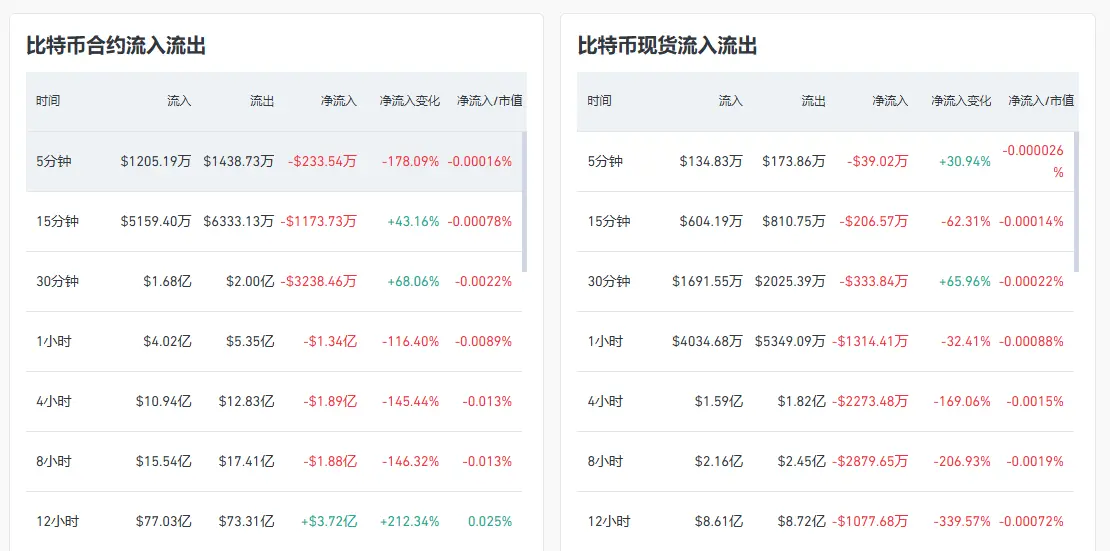Click spot inflow $134.83万

[x=711, y=161]
